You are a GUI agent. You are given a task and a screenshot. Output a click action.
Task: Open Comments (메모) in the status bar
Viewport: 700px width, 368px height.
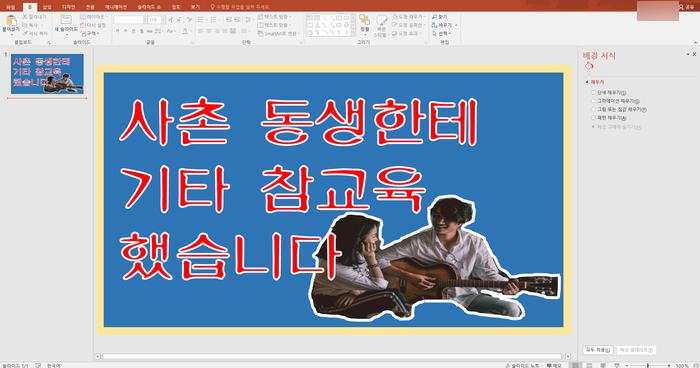554,365
